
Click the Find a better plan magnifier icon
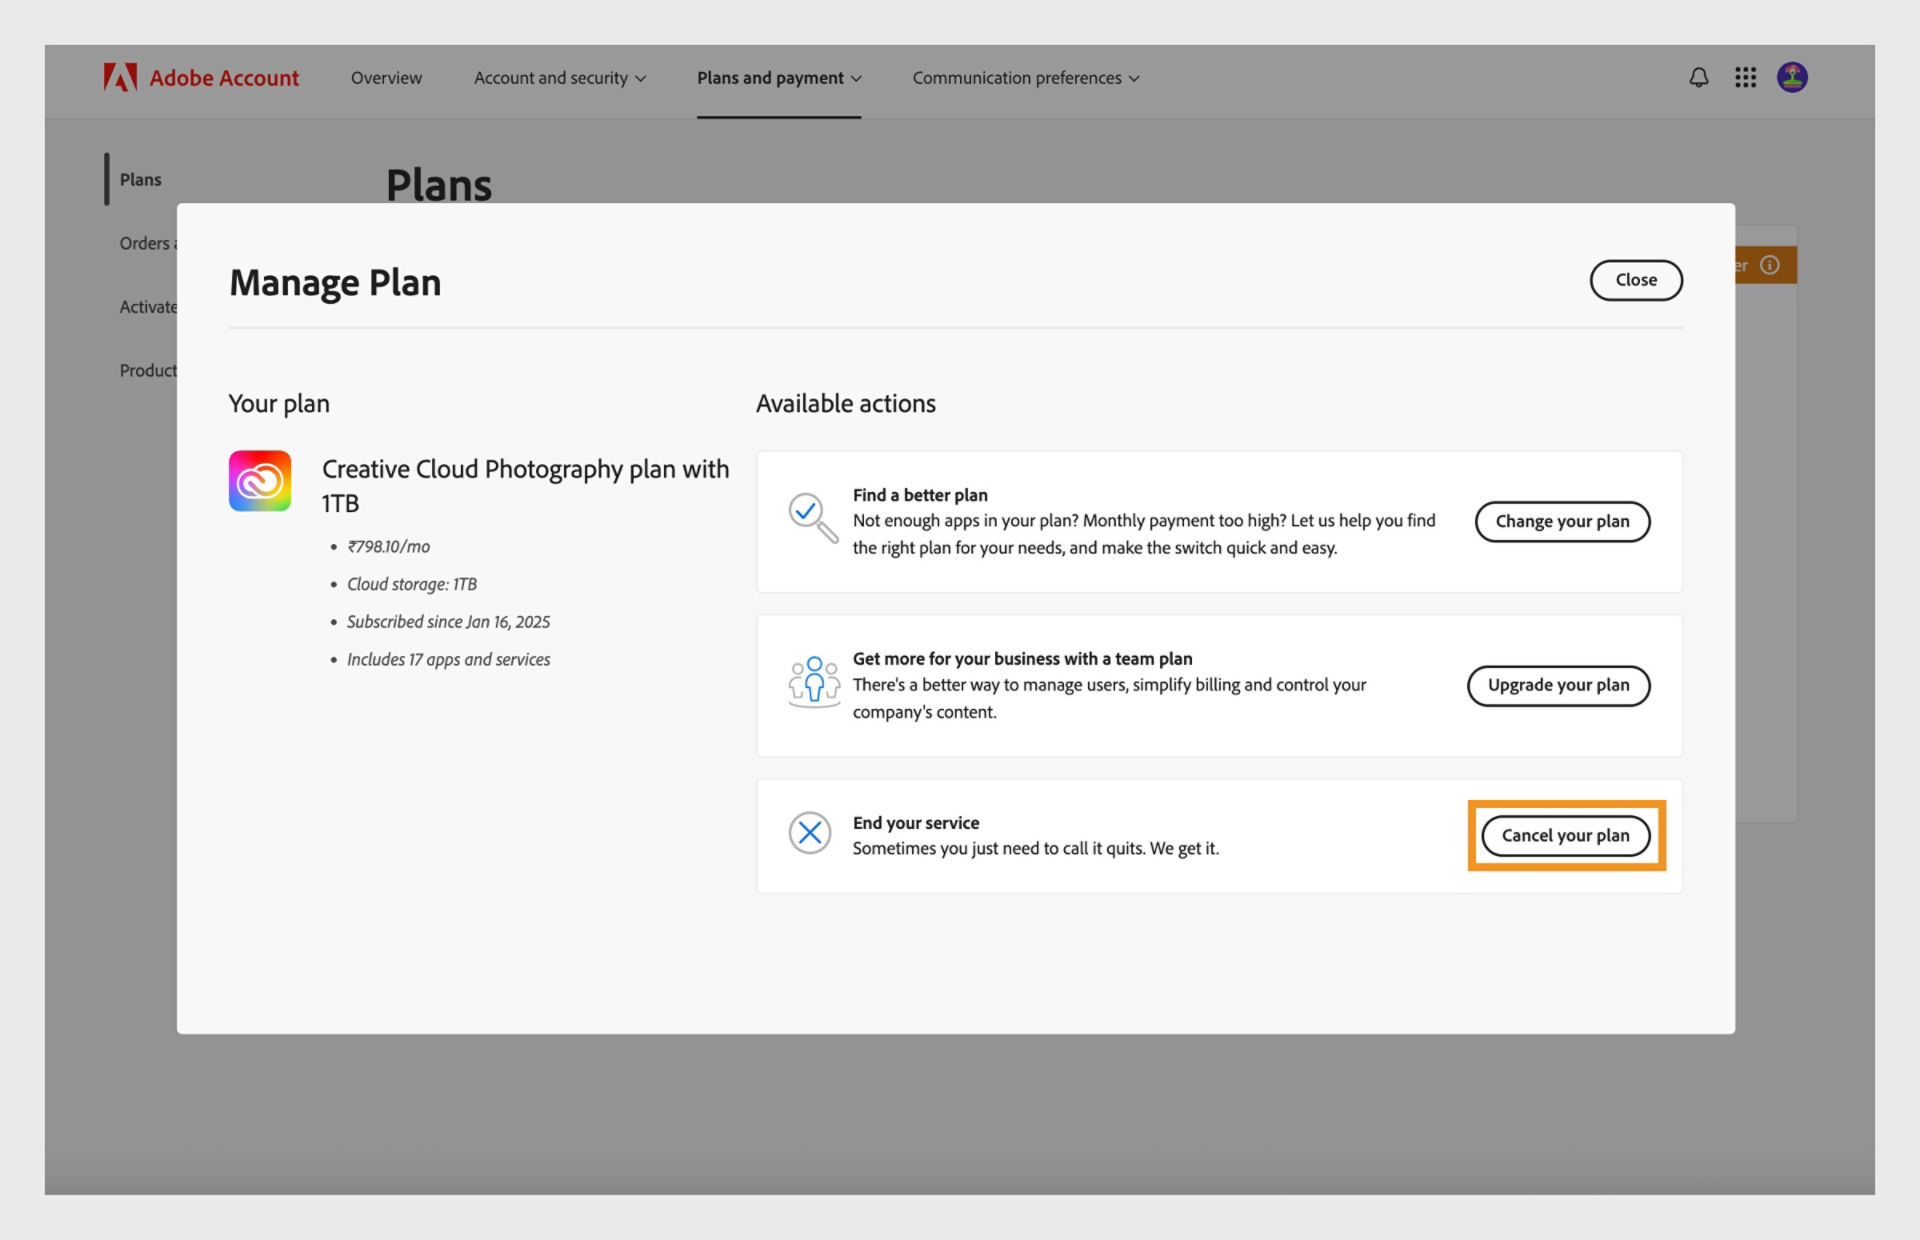coord(812,520)
